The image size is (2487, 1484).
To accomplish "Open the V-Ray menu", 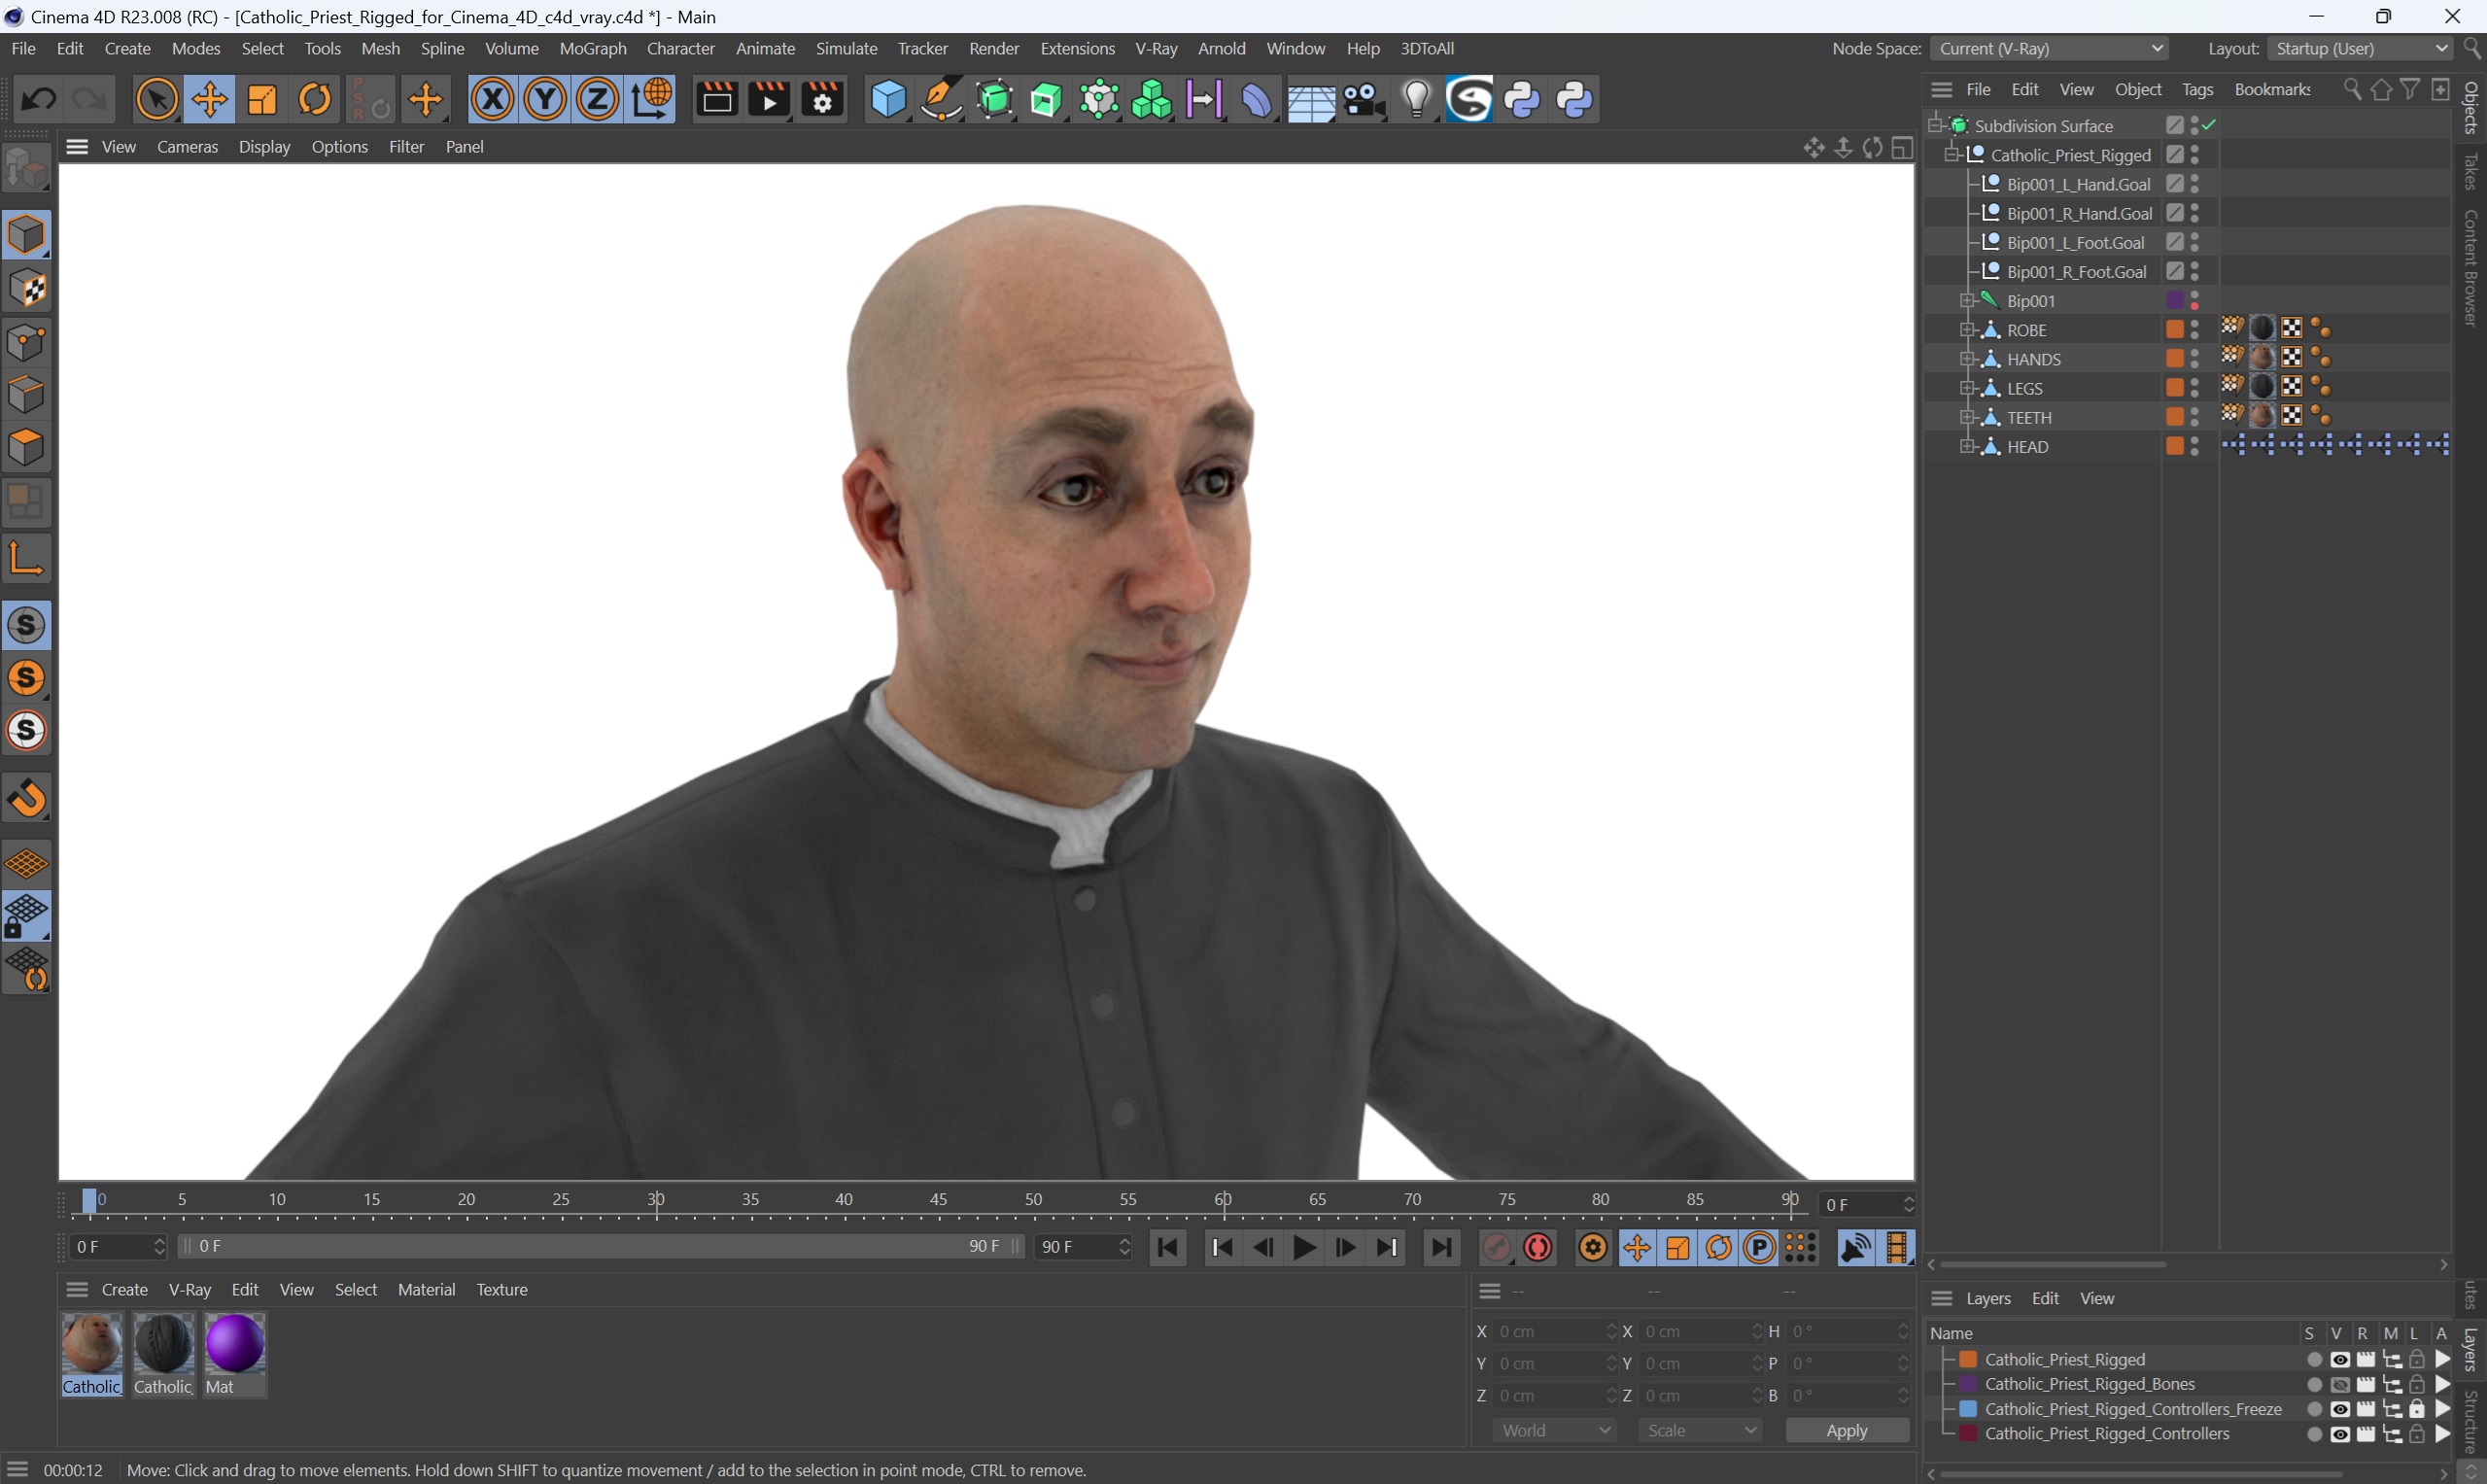I will click(1156, 48).
